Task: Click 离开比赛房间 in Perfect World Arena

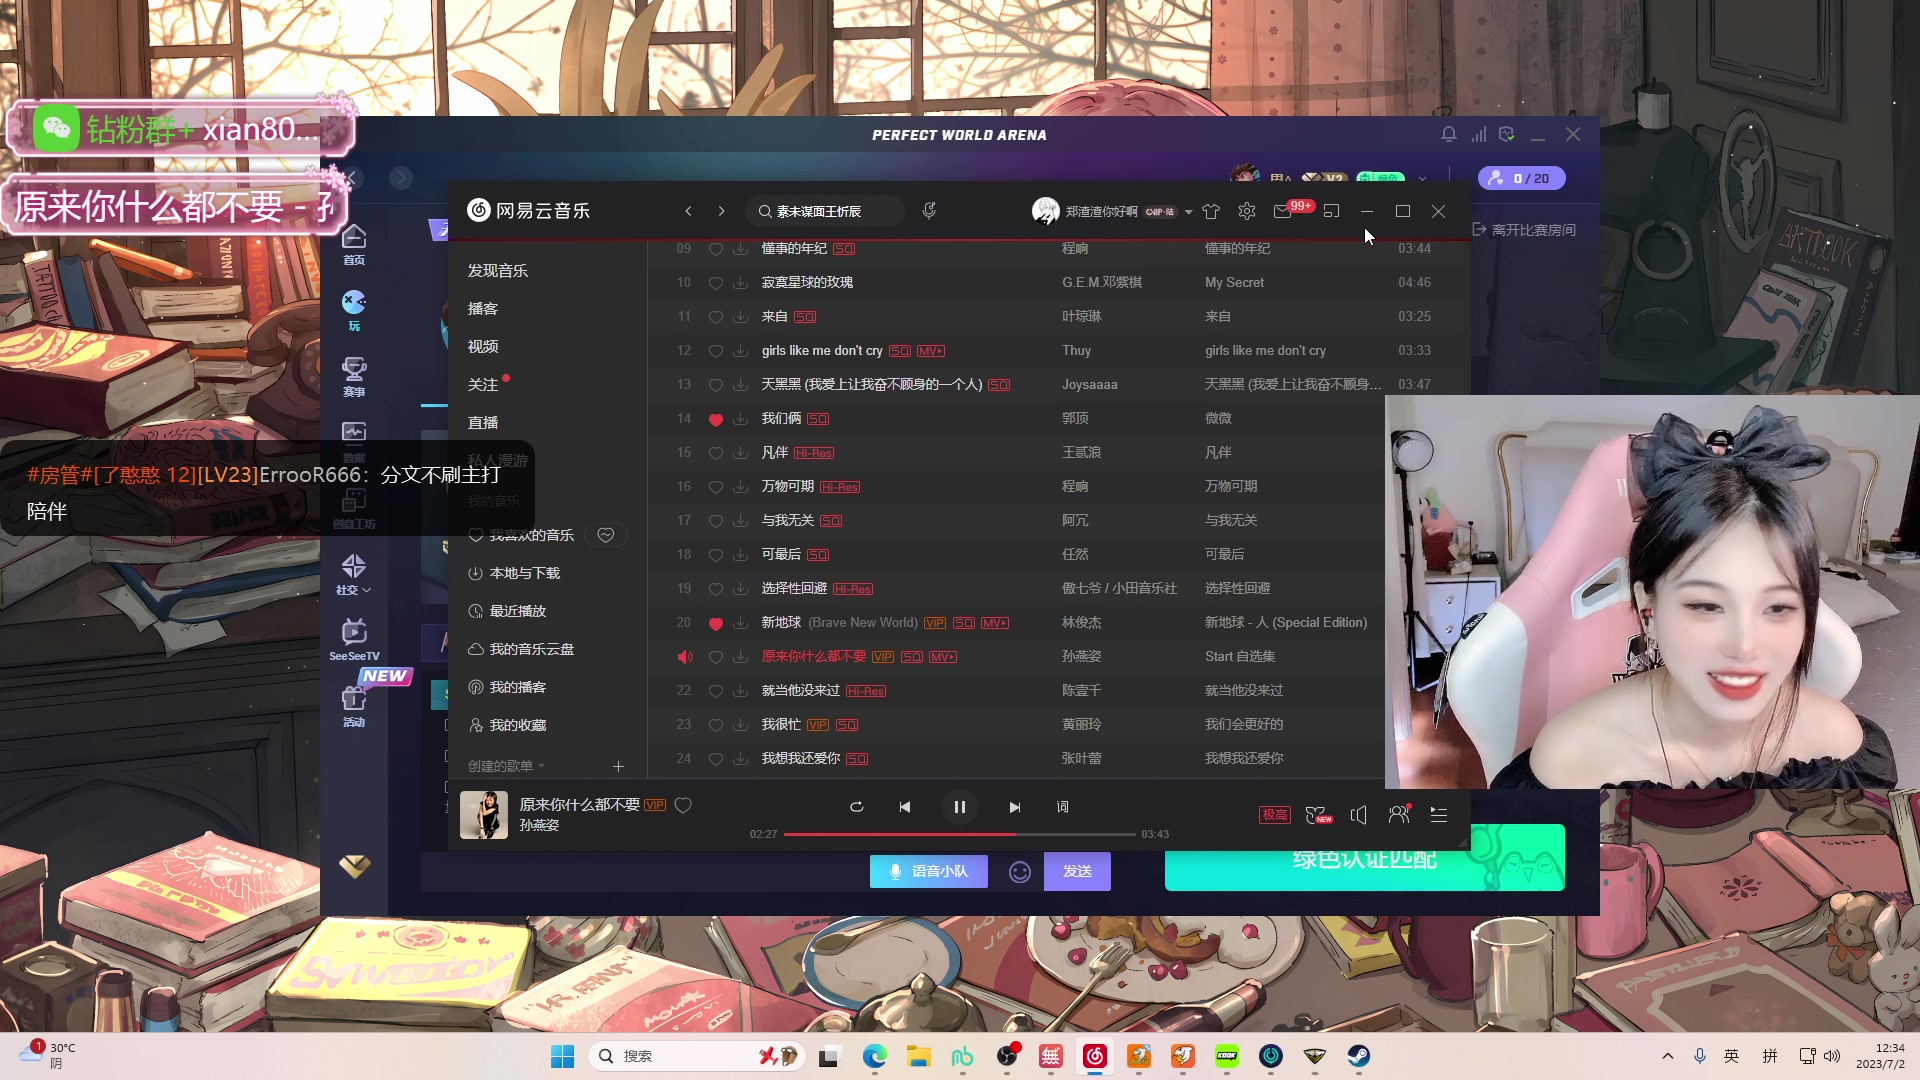Action: click(x=1524, y=230)
